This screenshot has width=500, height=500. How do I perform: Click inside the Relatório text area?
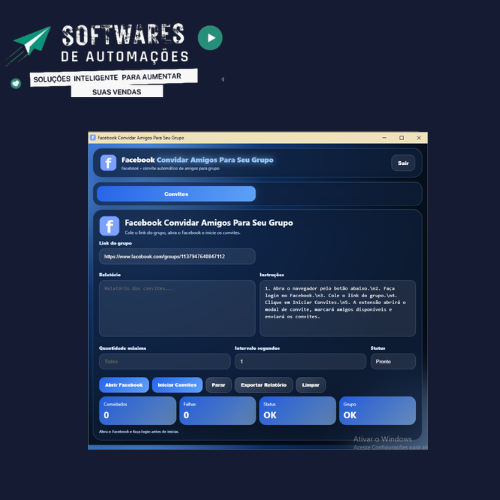click(x=177, y=308)
